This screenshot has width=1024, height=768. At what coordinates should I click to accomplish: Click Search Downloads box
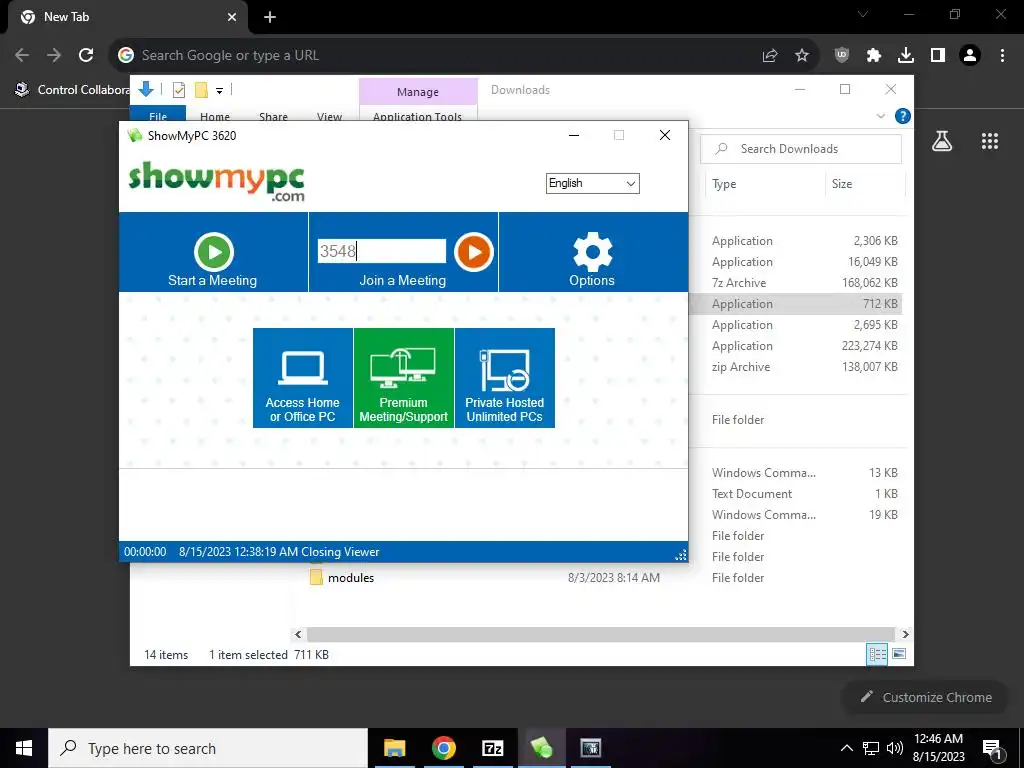pos(801,149)
